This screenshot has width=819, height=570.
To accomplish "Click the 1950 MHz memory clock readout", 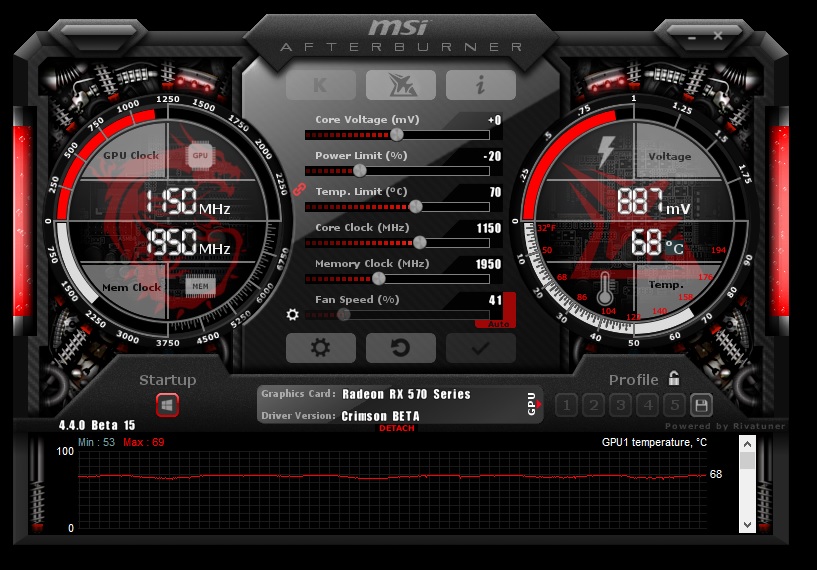I will [188, 242].
